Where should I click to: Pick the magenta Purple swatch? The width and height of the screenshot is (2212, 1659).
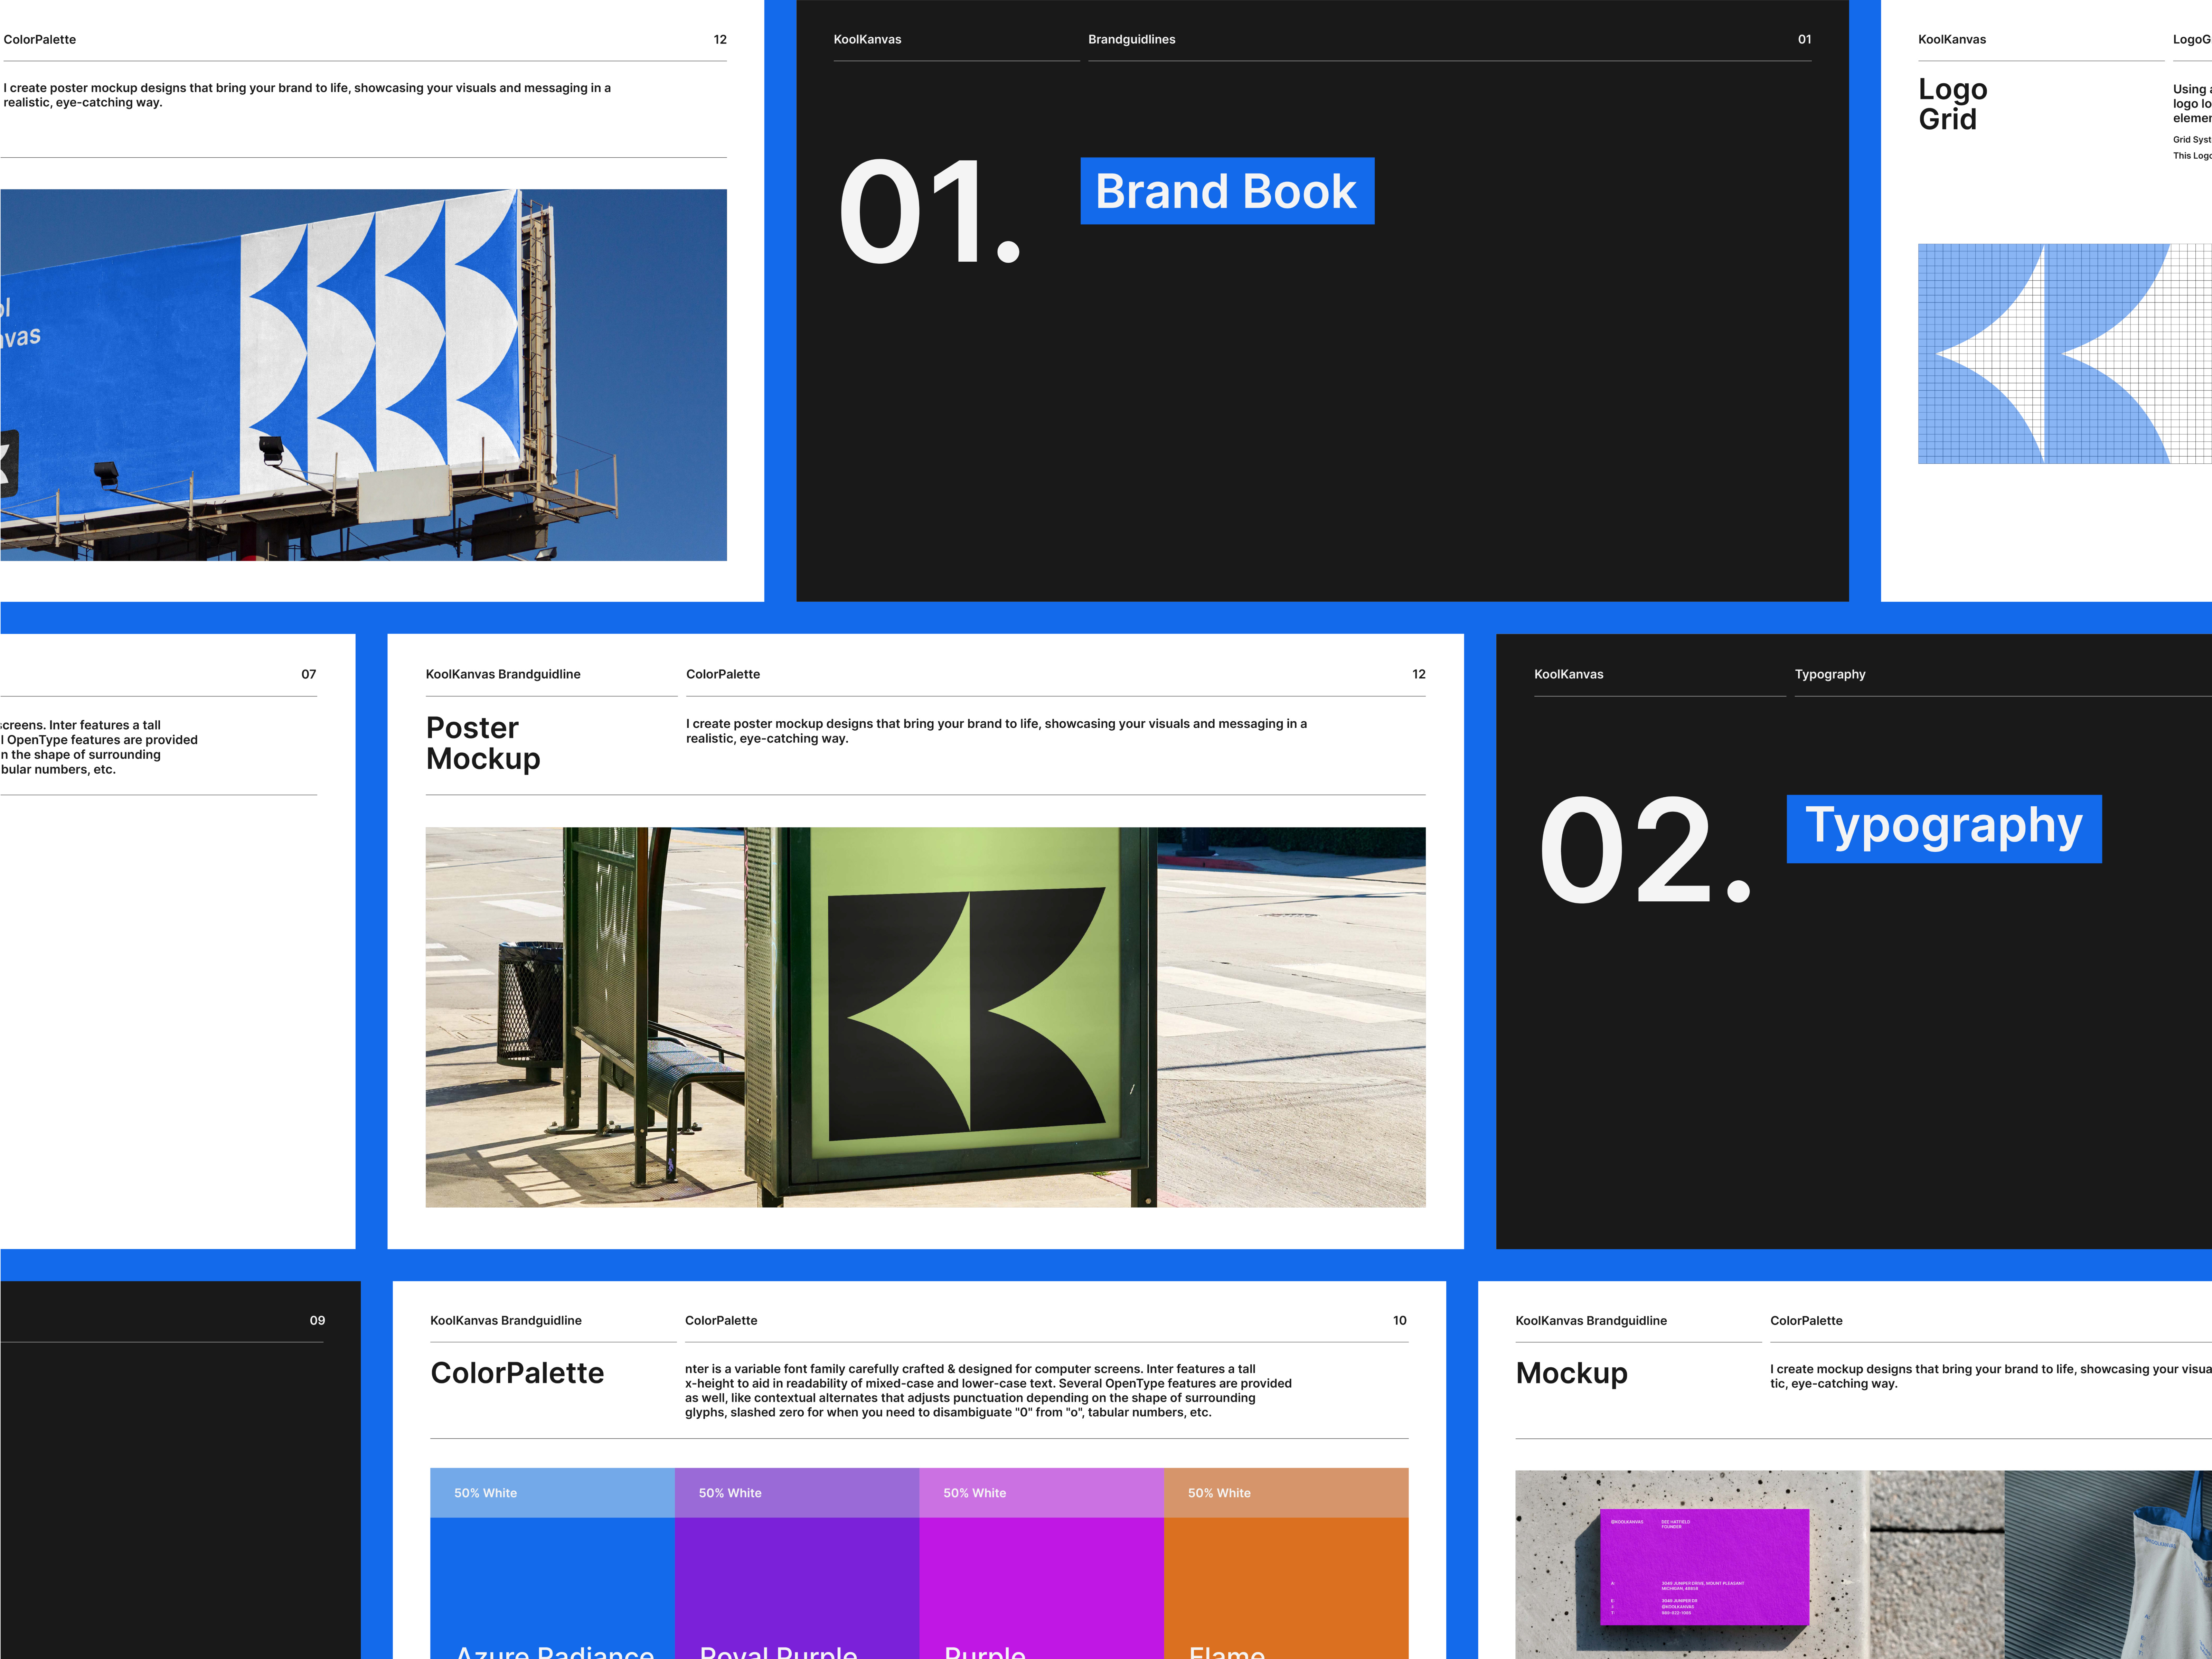pos(1041,1588)
